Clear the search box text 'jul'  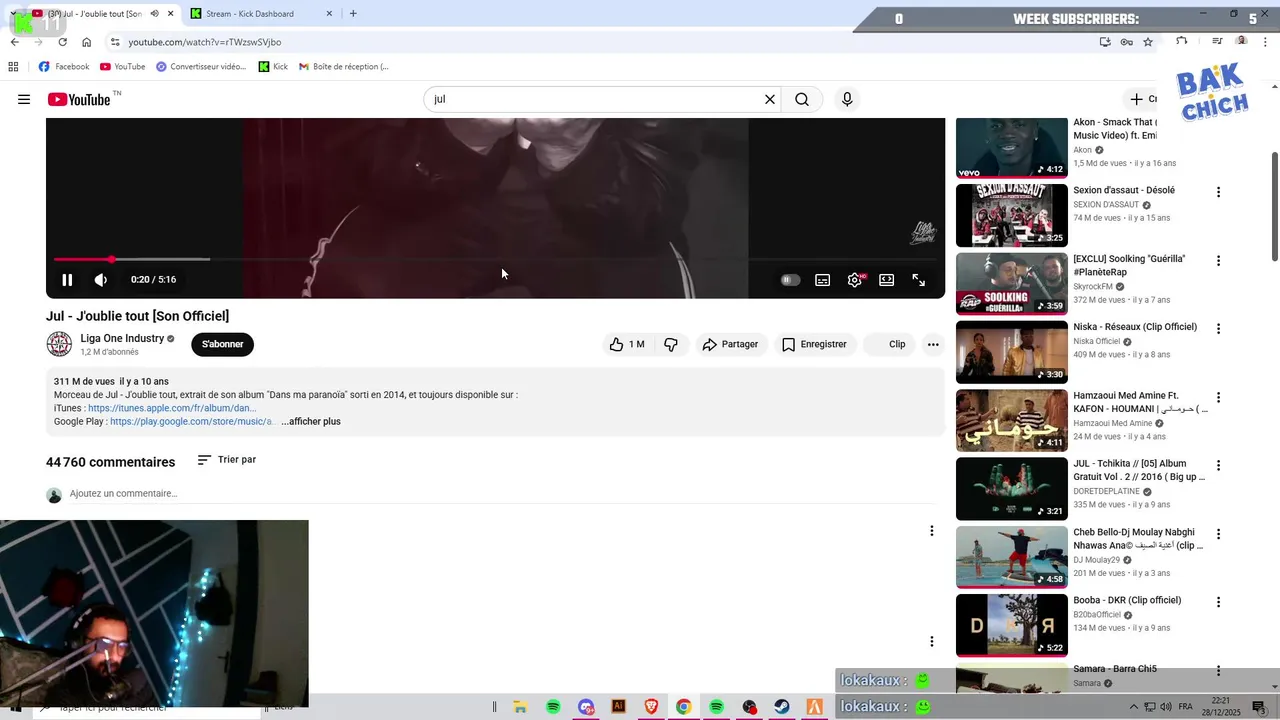[770, 99]
